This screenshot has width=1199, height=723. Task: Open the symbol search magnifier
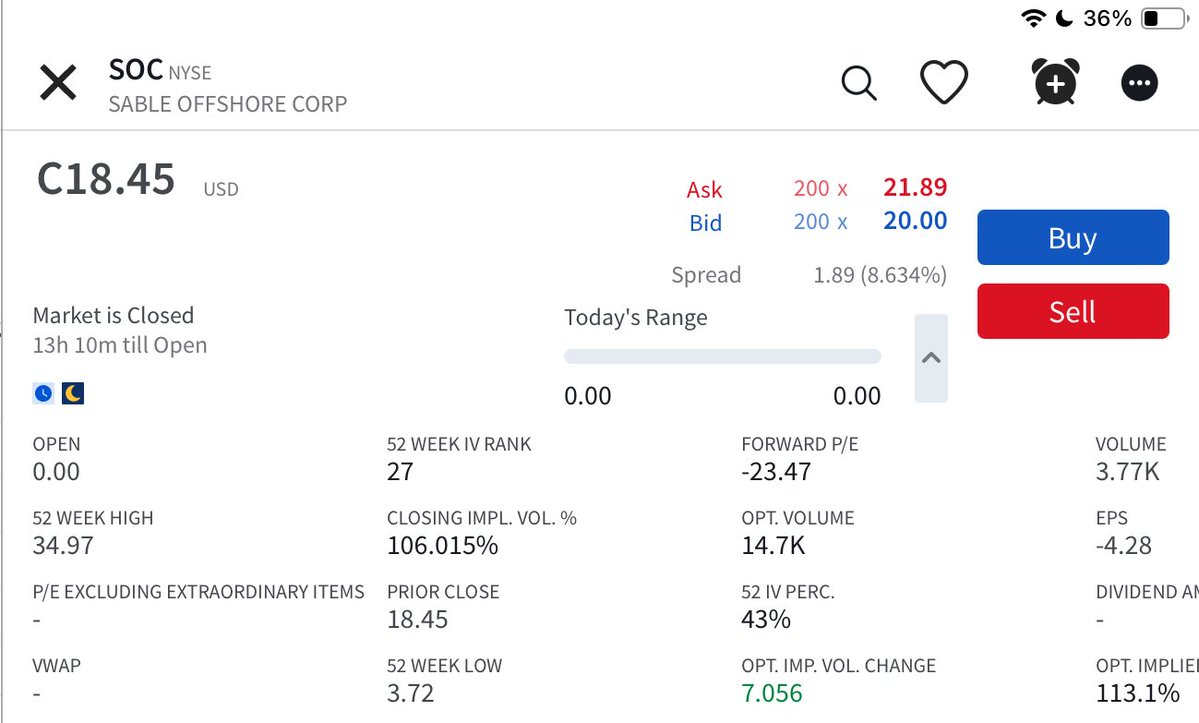[859, 83]
